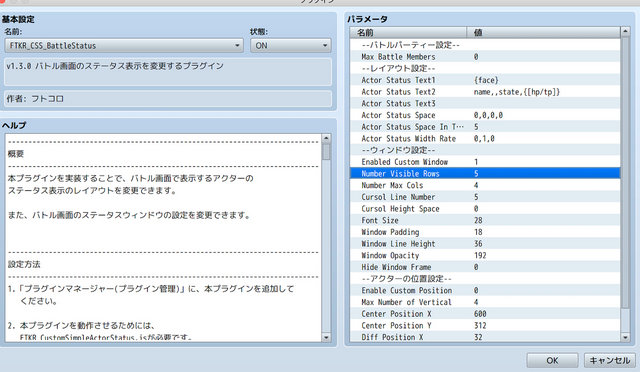Select the Diff Position X row

point(485,337)
